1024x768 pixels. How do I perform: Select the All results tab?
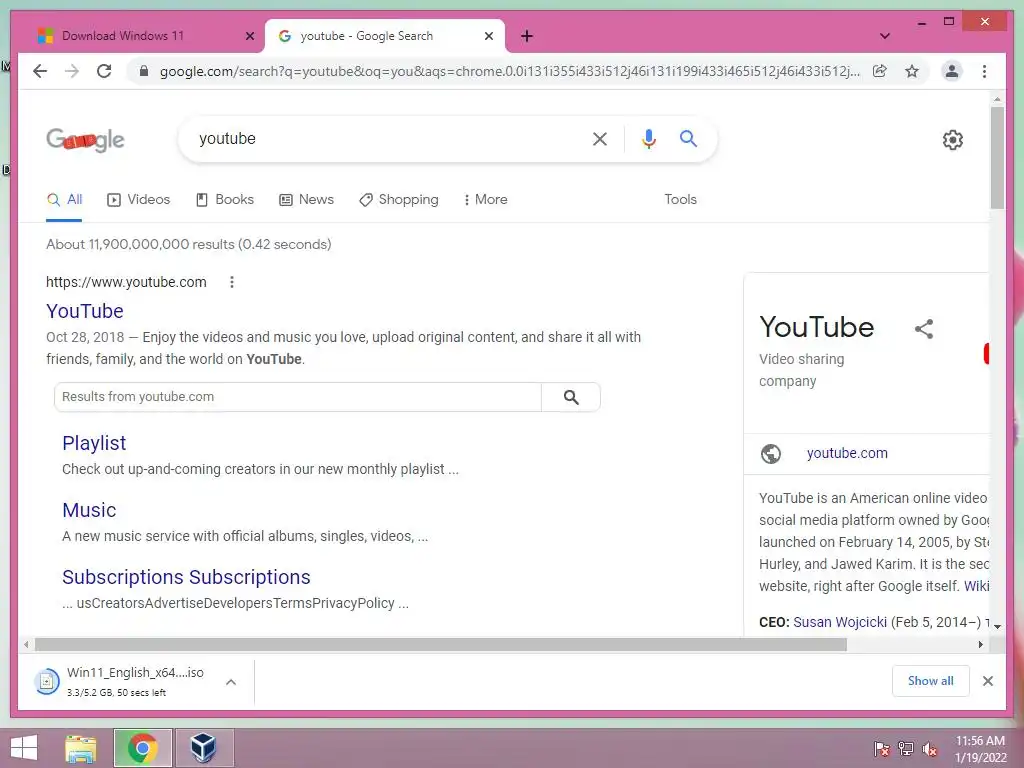click(64, 199)
